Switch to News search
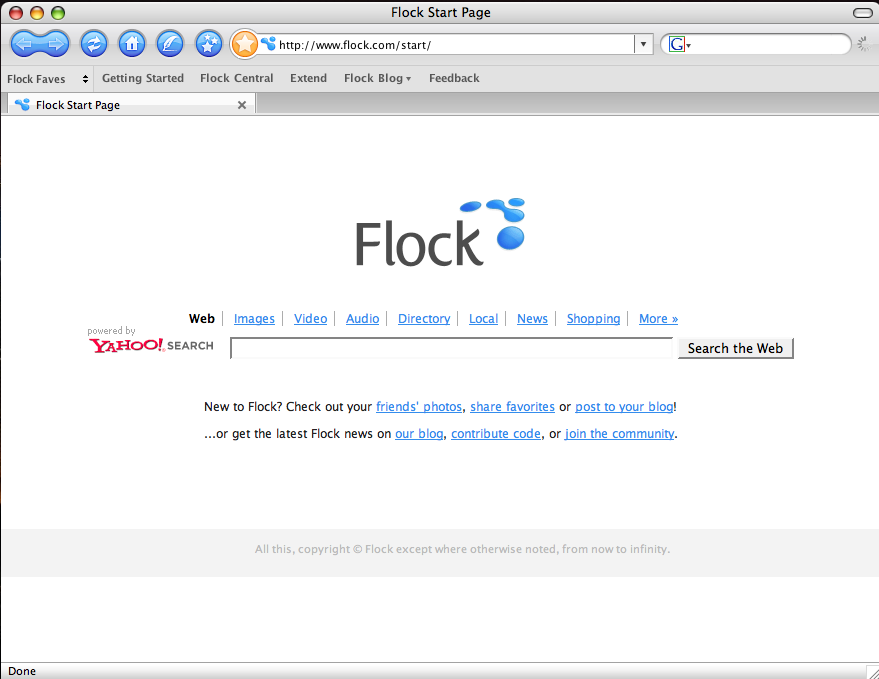The height and width of the screenshot is (679, 879). click(x=532, y=318)
